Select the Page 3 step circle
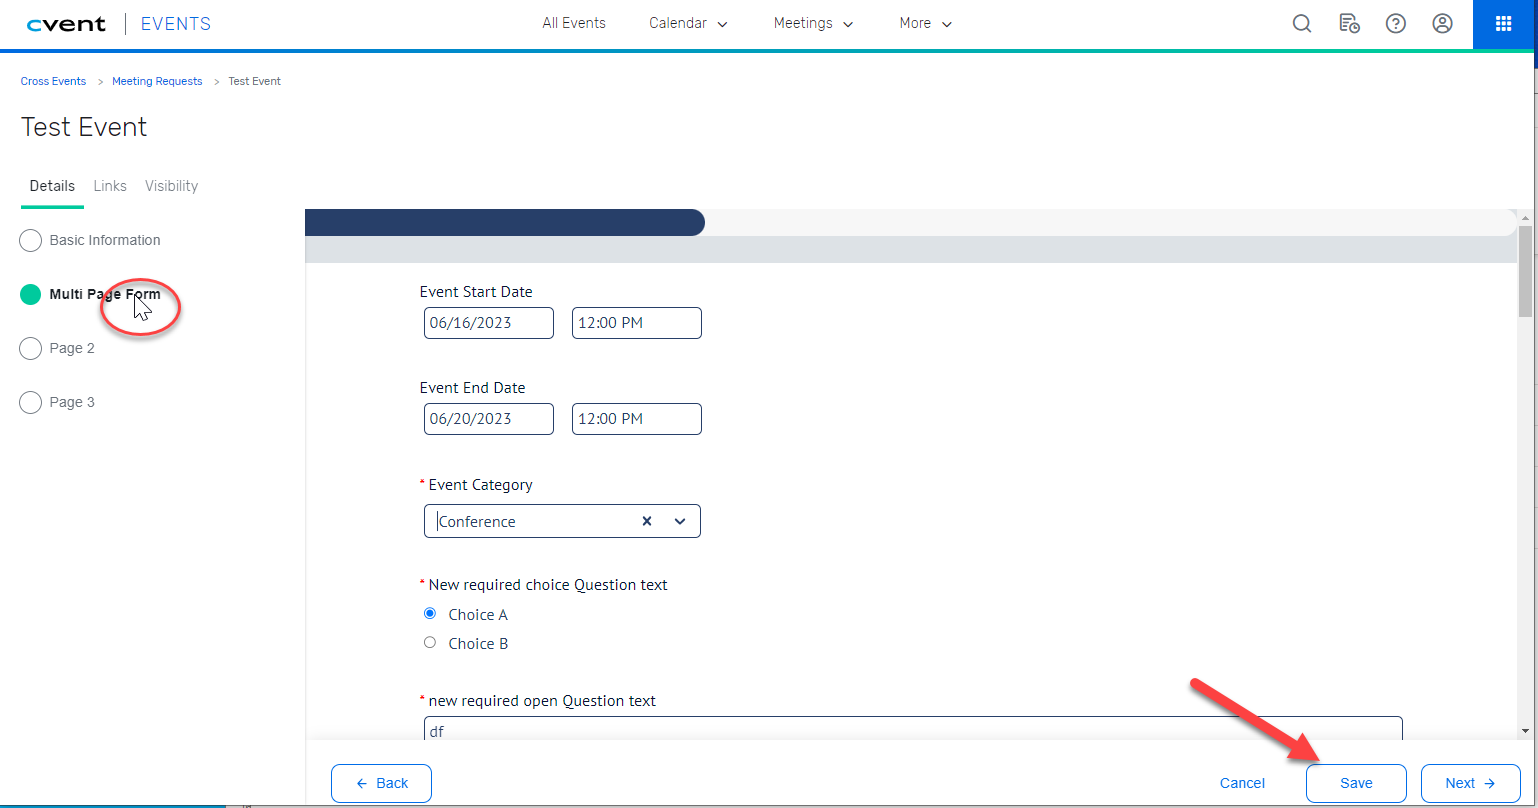This screenshot has height=808, width=1538. click(31, 402)
